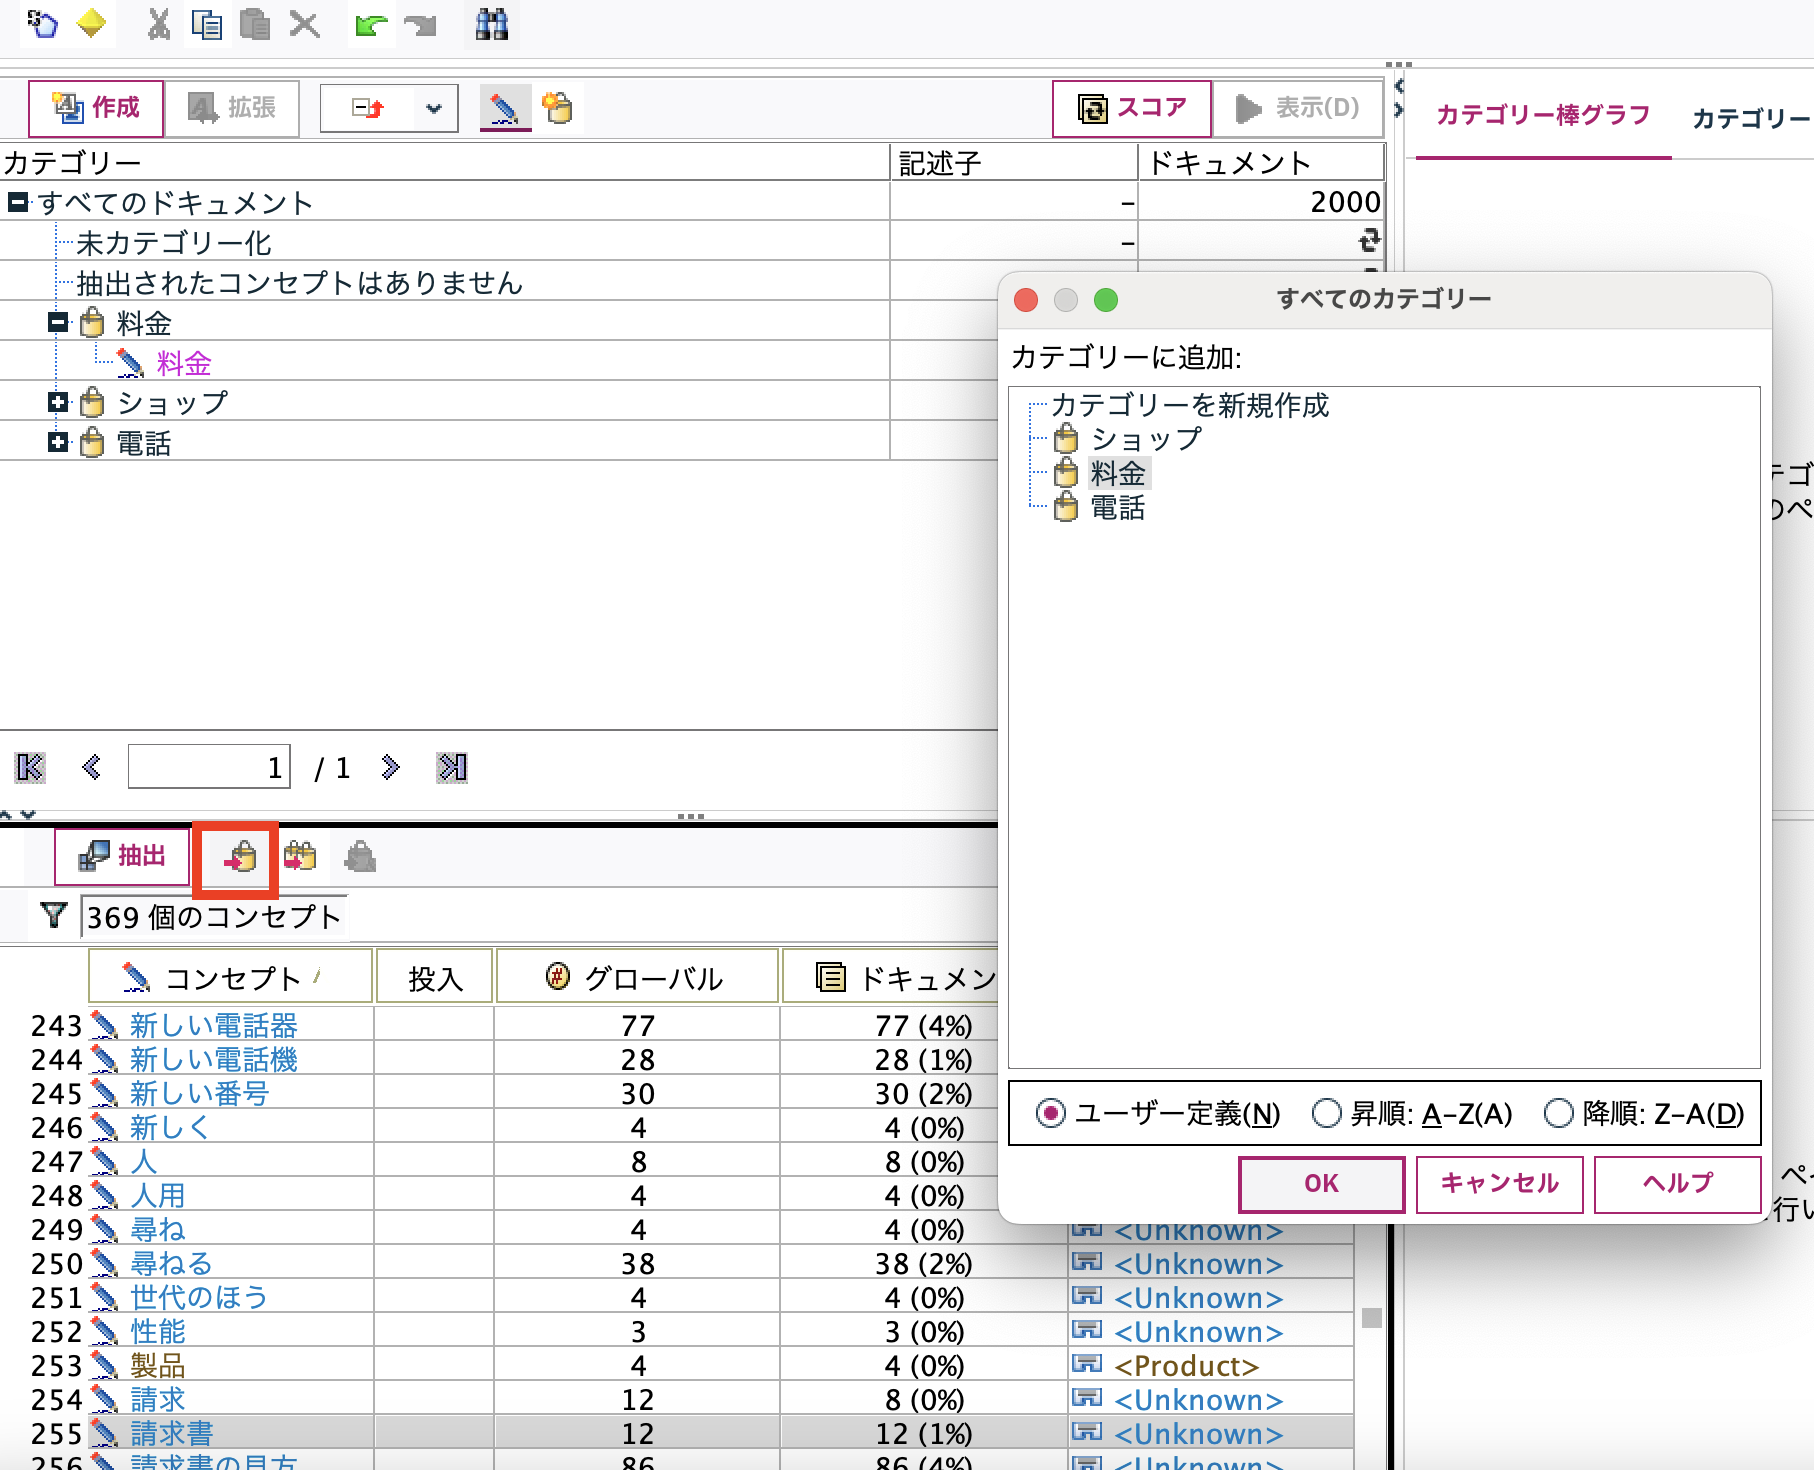Click the generate yellow diamond icon
Screen dimensions: 1814x1470
click(92, 25)
